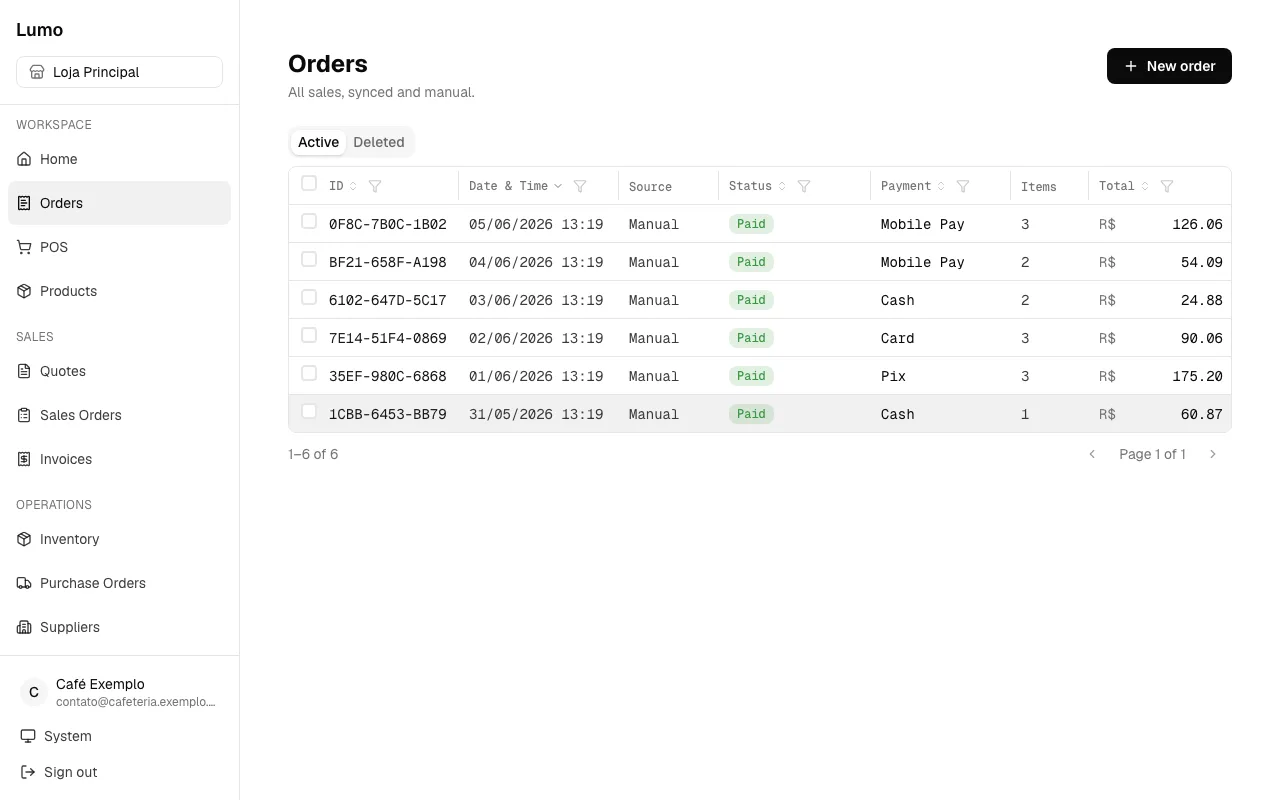Click the Pix payment cell
The width and height of the screenshot is (1280, 800).
893,376
